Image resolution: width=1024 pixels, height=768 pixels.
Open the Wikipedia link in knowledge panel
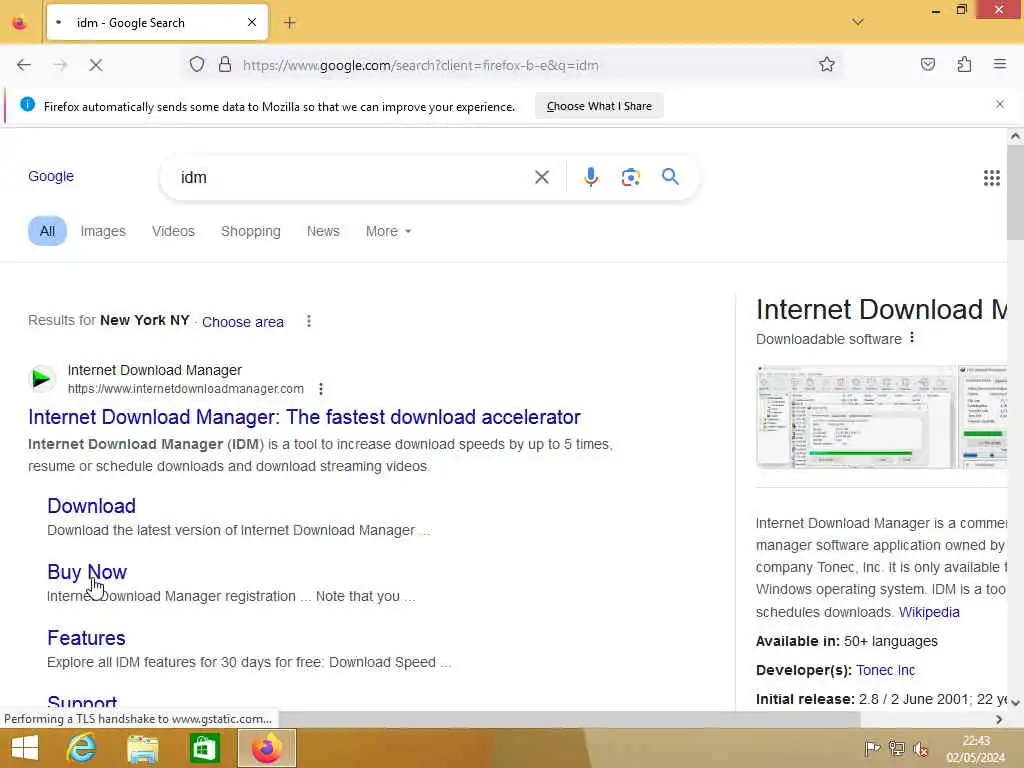click(x=929, y=613)
